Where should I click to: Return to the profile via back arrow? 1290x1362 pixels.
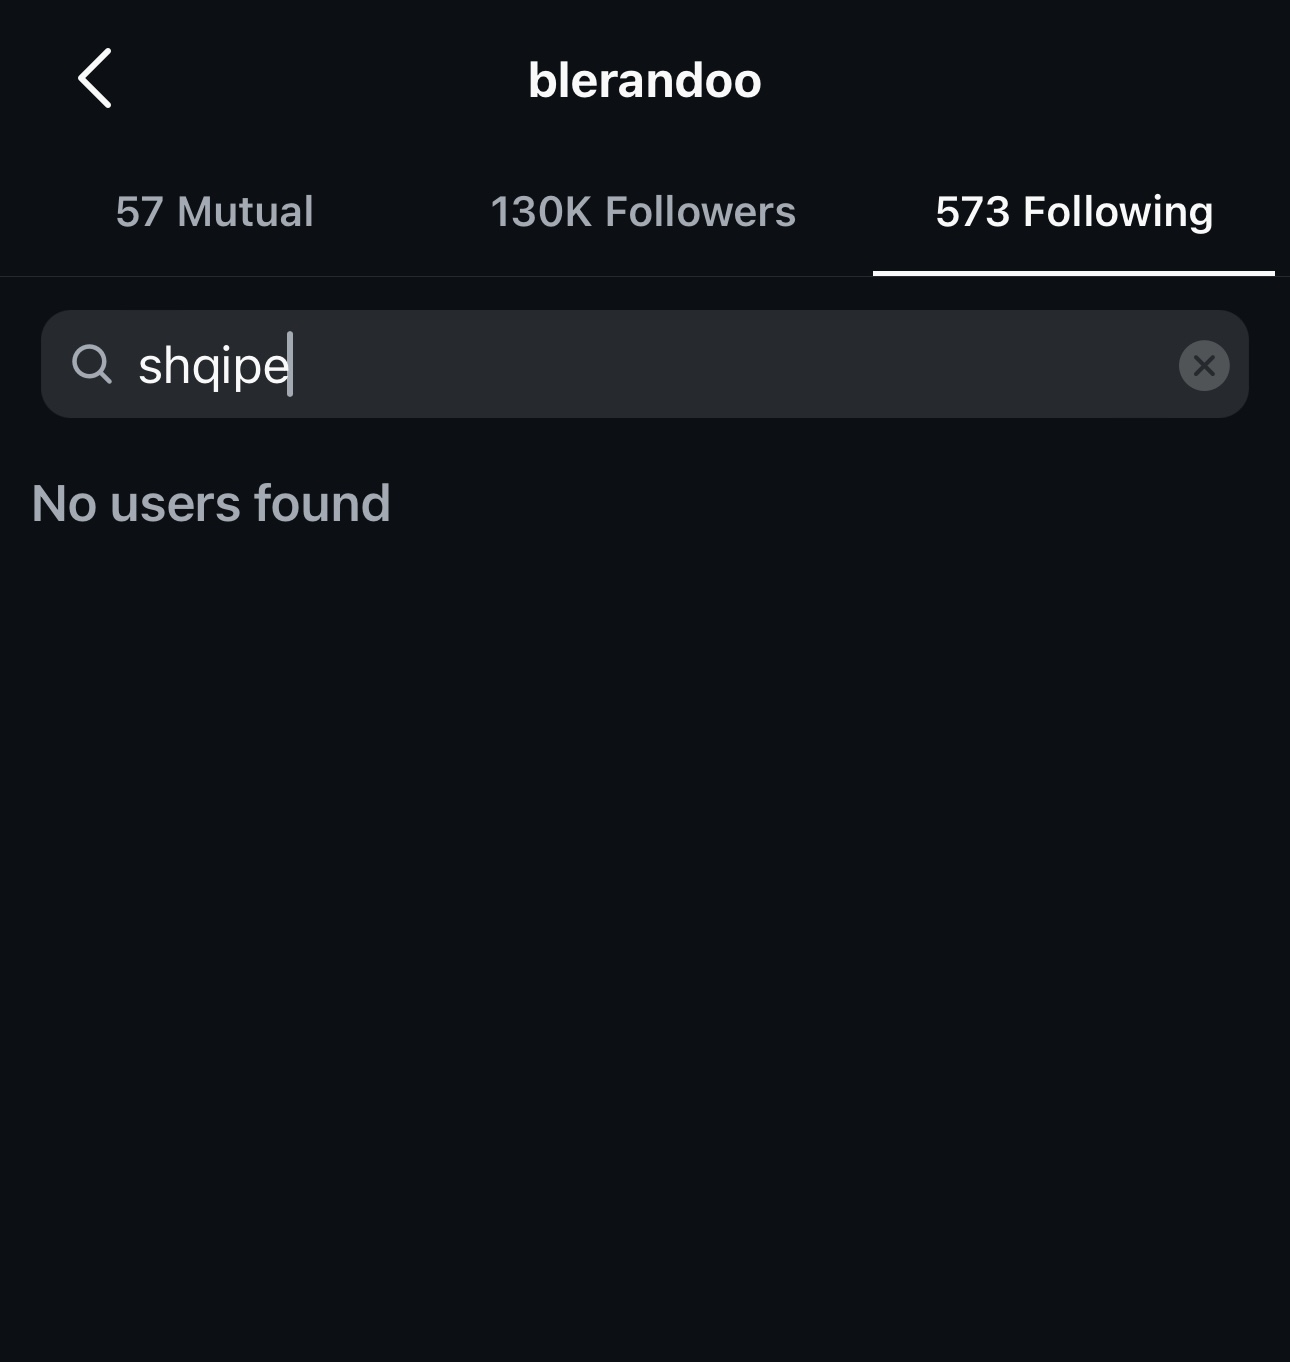click(95, 79)
